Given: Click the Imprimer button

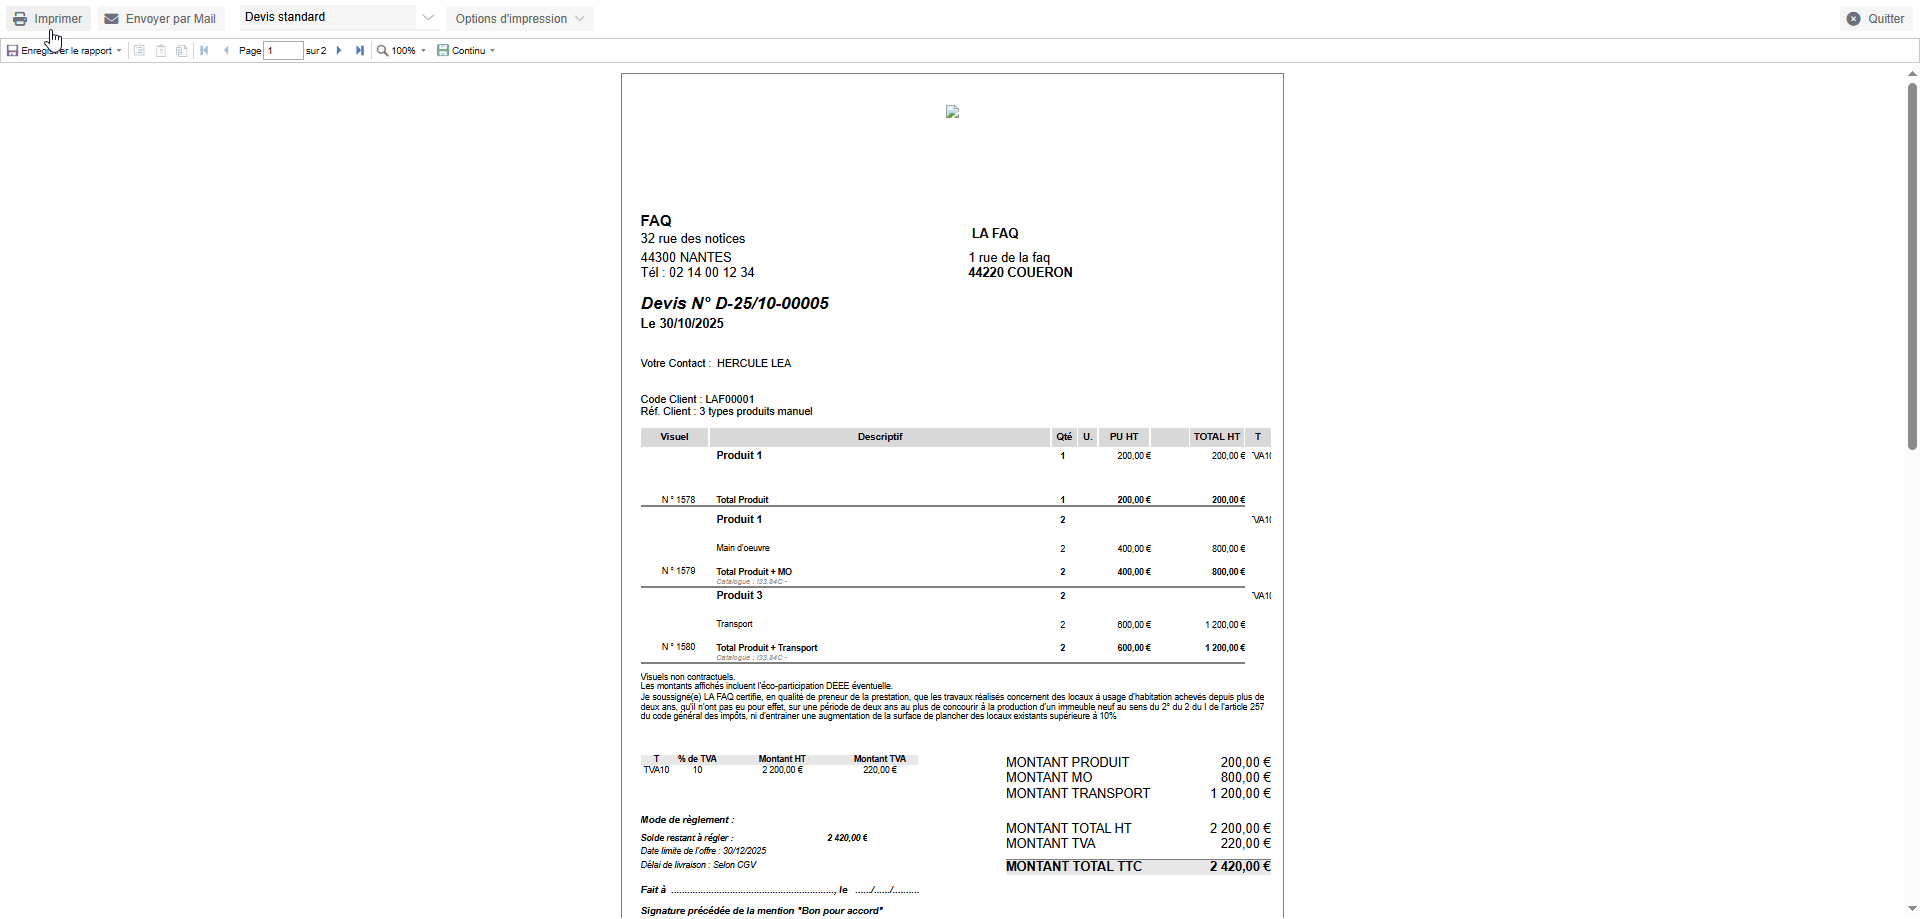Looking at the screenshot, I should (x=48, y=19).
